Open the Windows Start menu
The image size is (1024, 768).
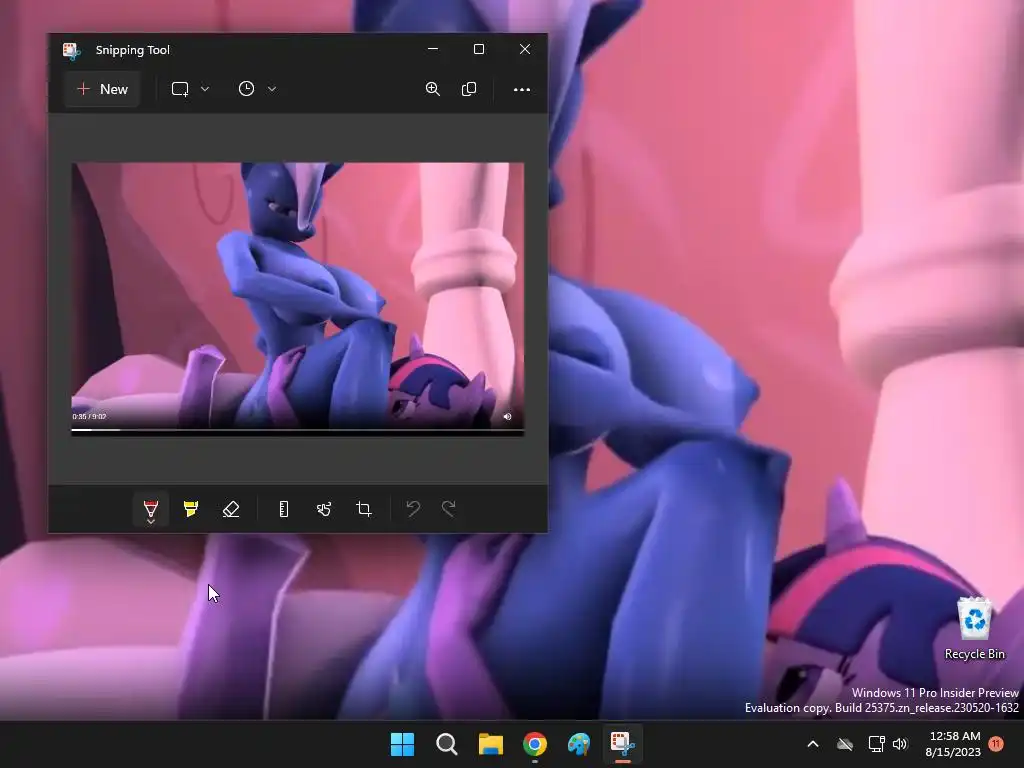402,744
